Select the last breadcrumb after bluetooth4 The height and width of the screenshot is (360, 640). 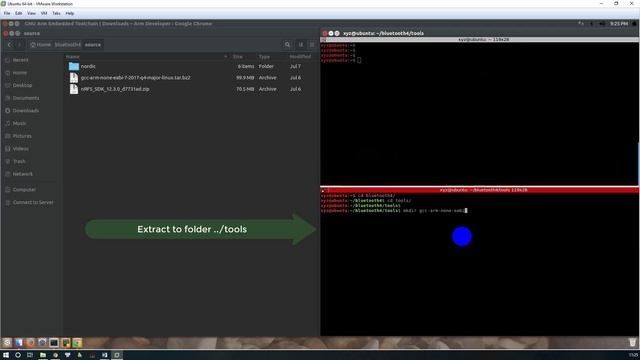(93, 44)
